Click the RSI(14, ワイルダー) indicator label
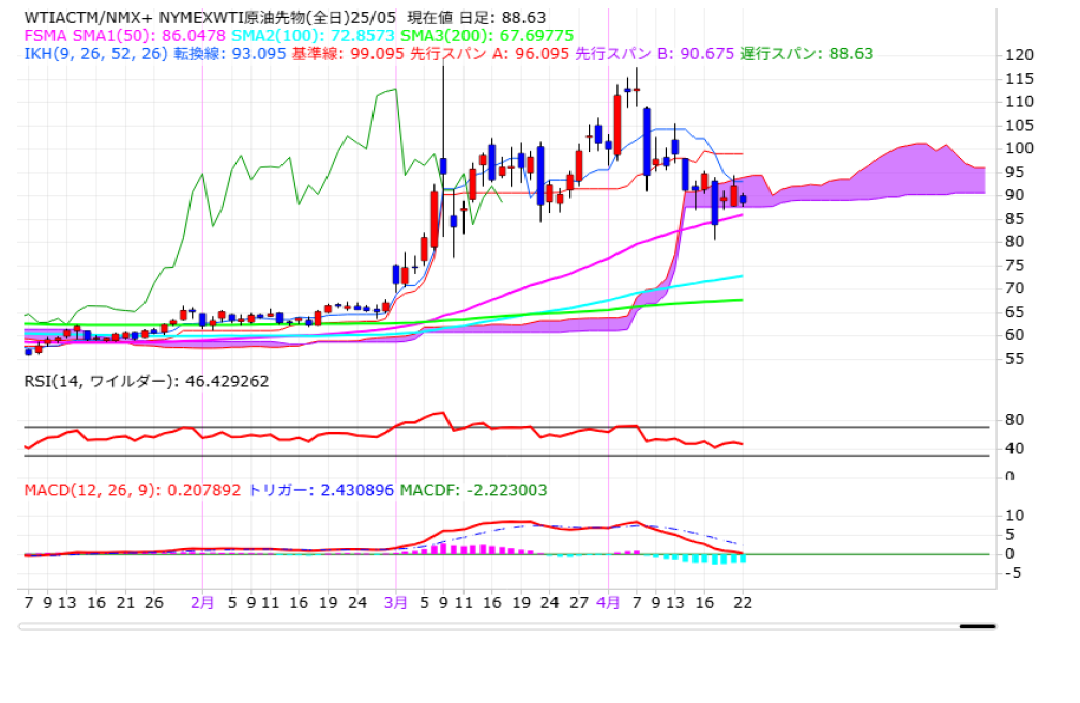 click(x=147, y=381)
